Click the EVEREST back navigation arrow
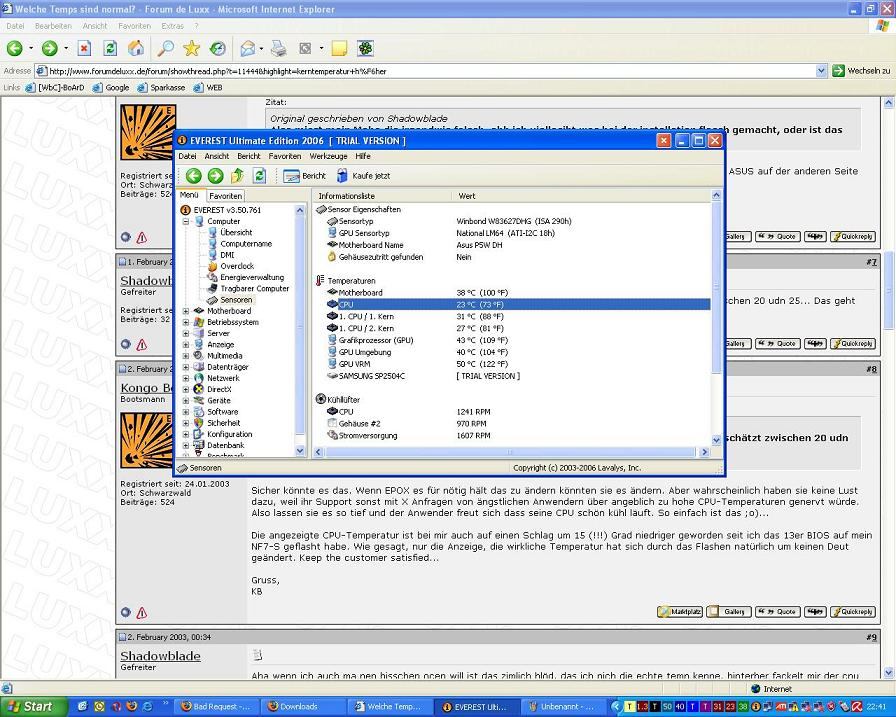Image resolution: width=896 pixels, height=717 pixels. pos(193,176)
